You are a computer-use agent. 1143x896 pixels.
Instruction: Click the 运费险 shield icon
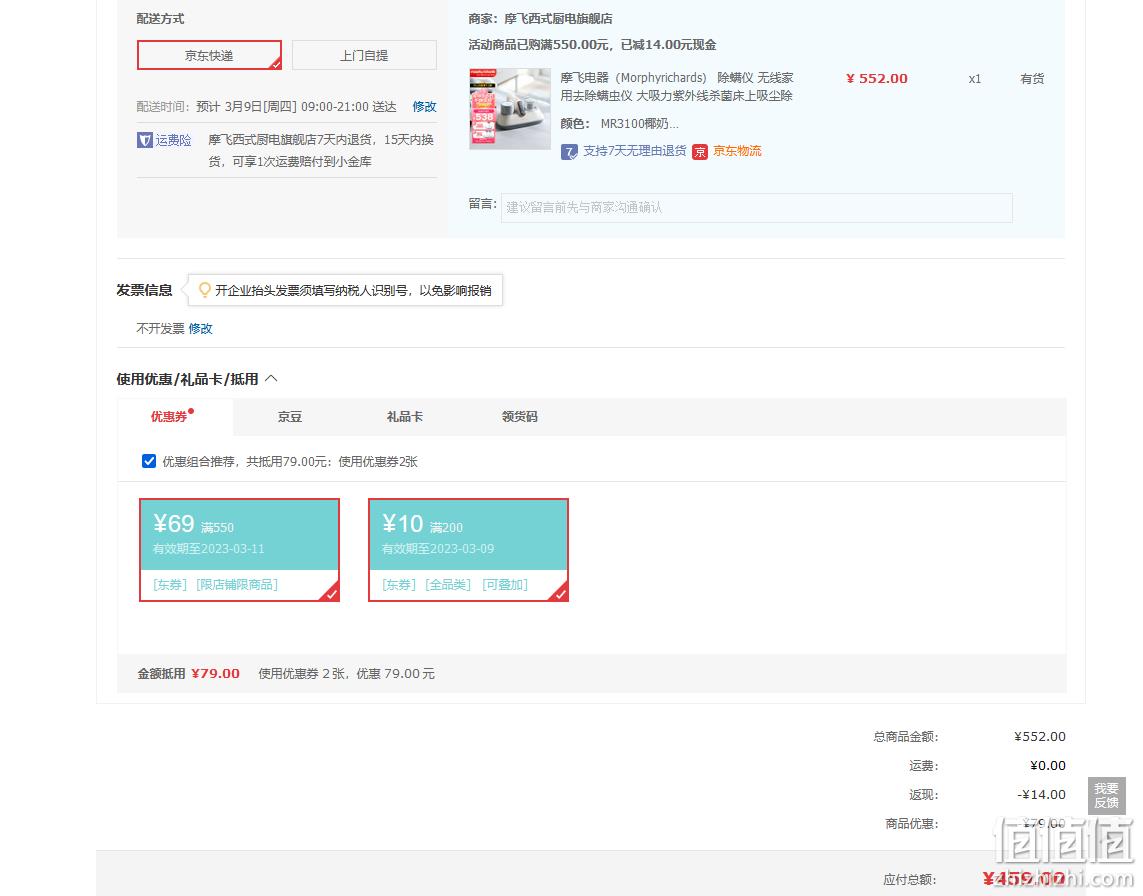tap(144, 140)
